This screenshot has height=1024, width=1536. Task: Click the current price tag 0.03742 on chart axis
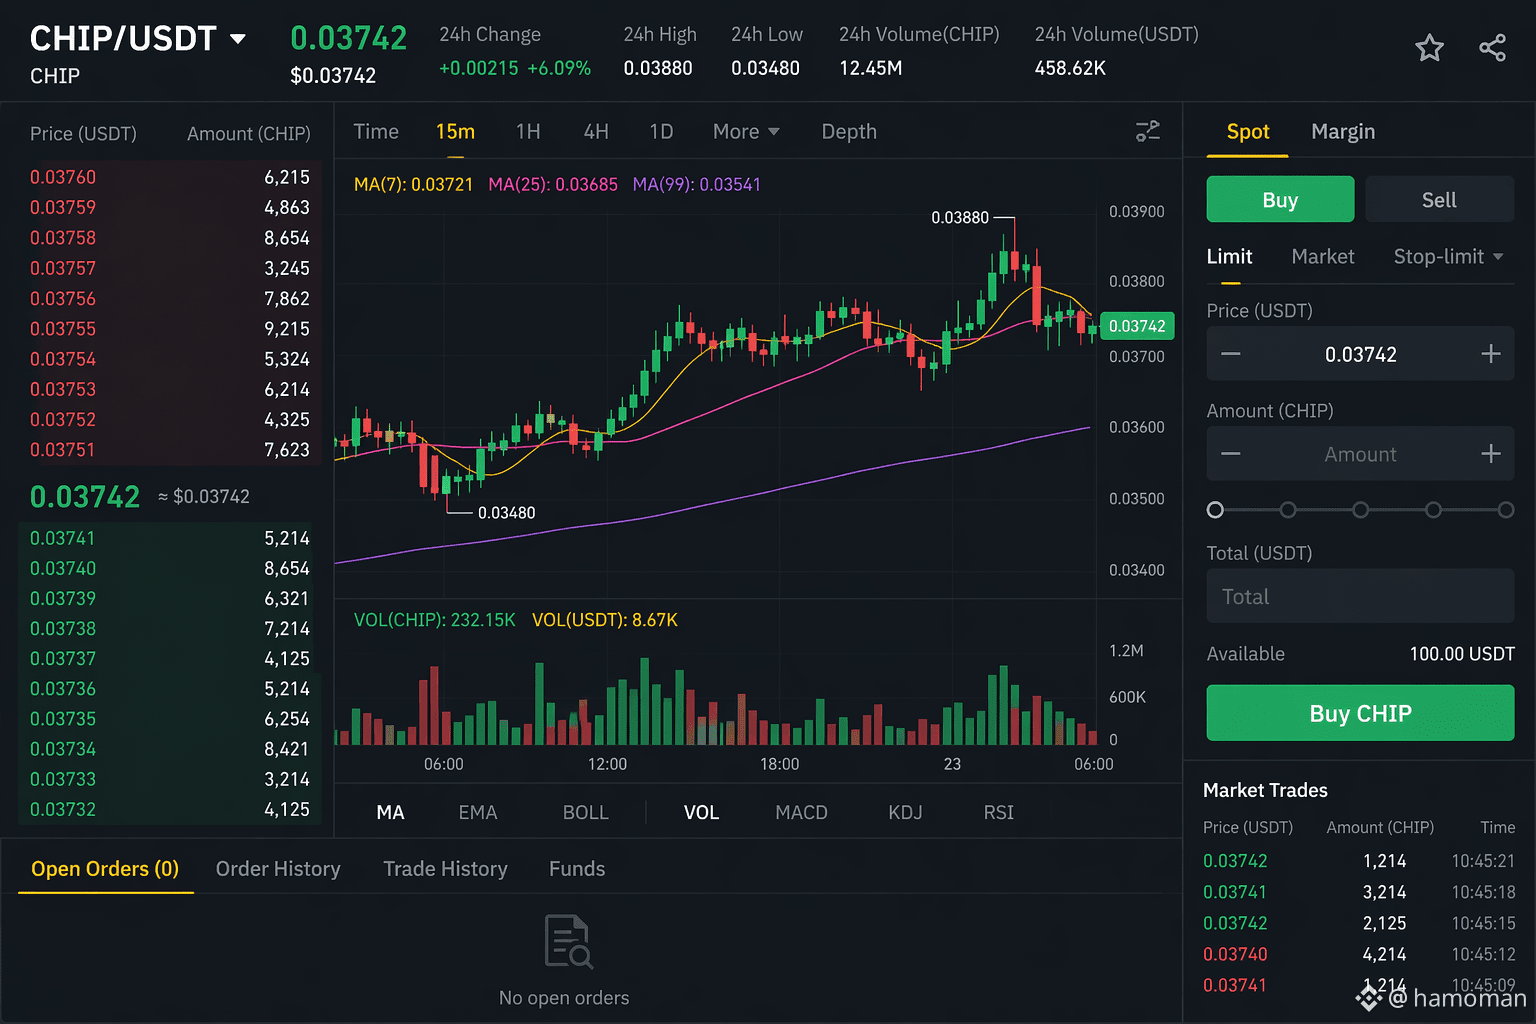(x=1137, y=326)
